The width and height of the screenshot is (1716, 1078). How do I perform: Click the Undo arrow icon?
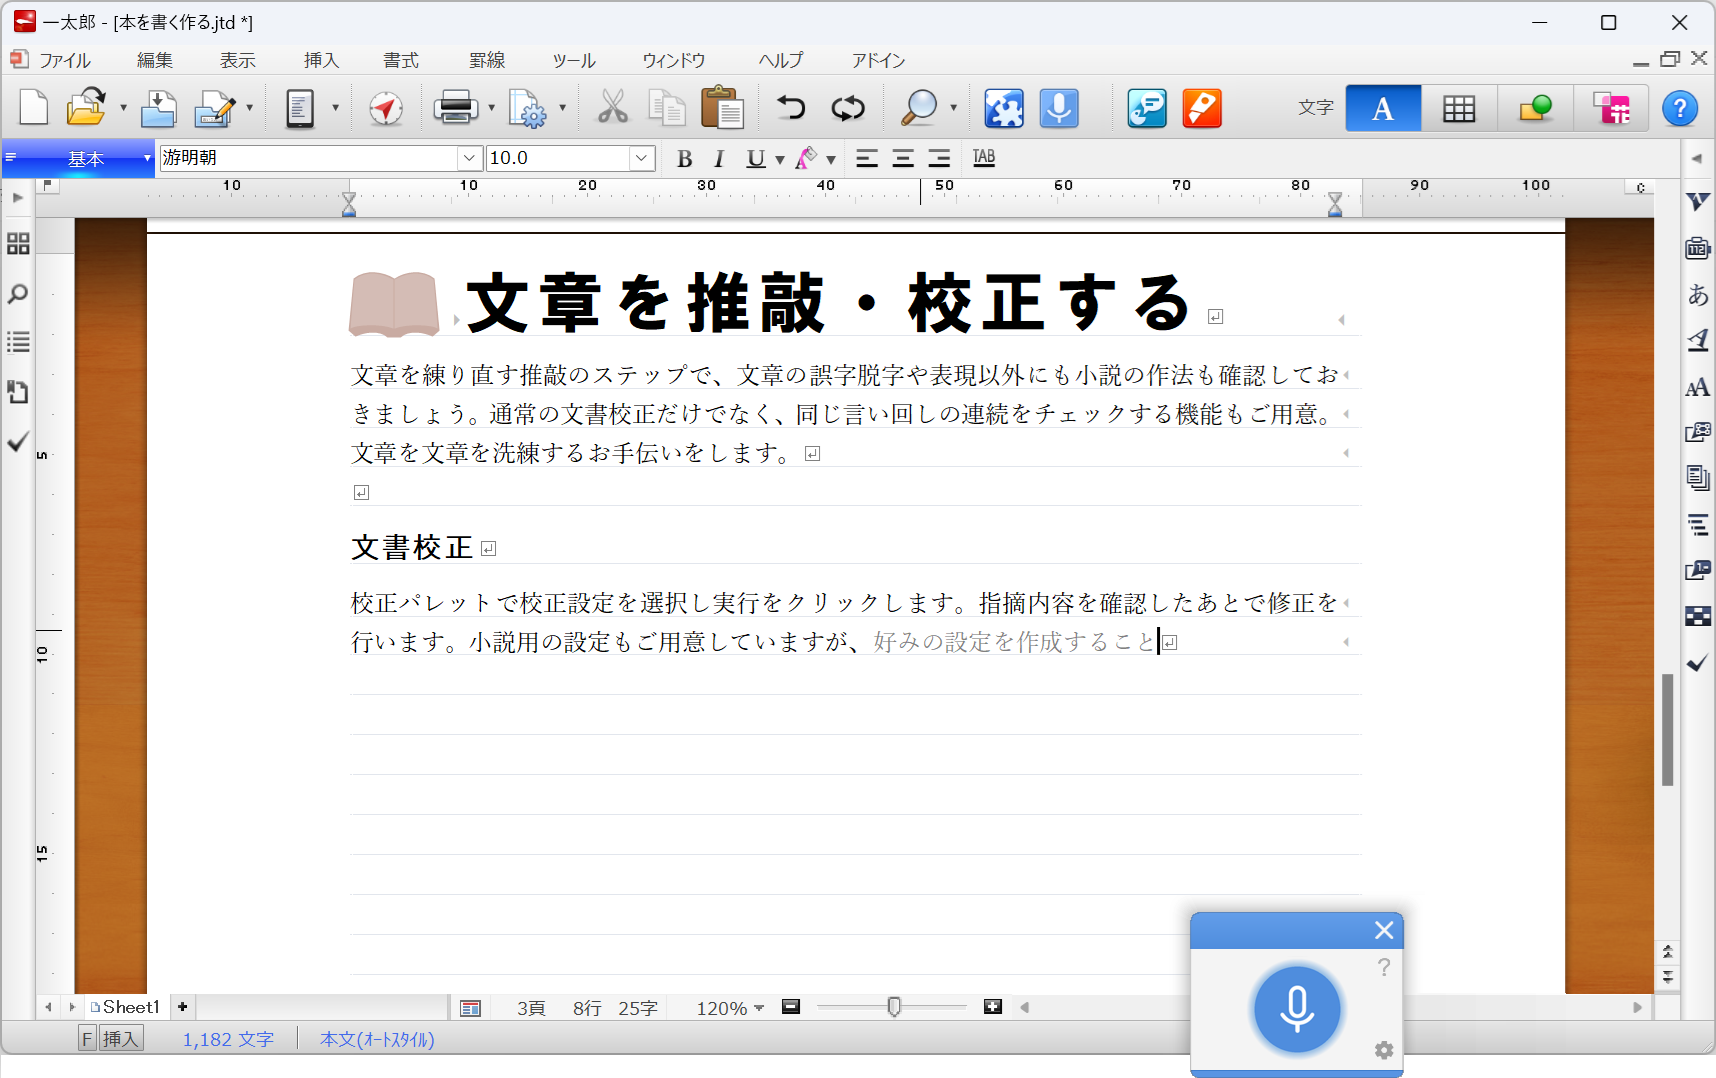[x=791, y=108]
